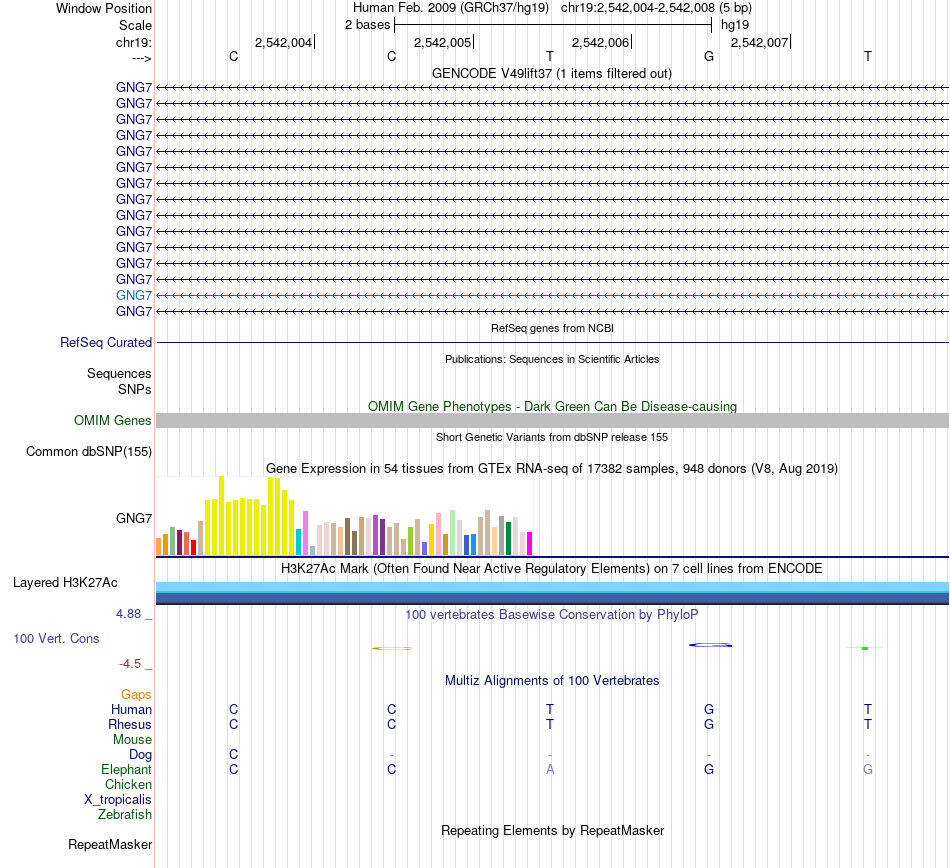Image resolution: width=950 pixels, height=868 pixels.
Task: Click the SNPs track label
Action: pos(135,389)
